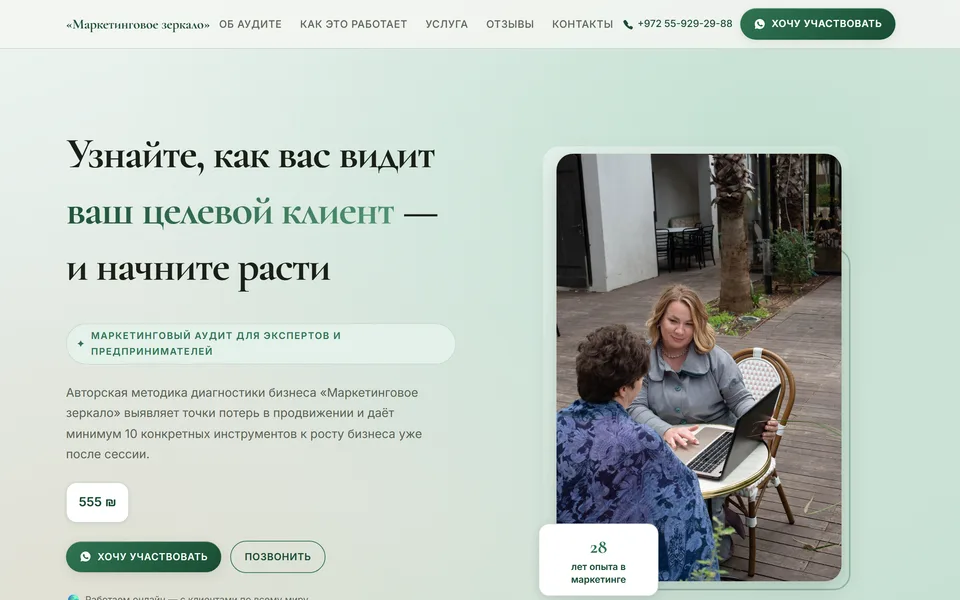Click the phone handset icon in header
The height and width of the screenshot is (600, 960).
[x=628, y=24]
